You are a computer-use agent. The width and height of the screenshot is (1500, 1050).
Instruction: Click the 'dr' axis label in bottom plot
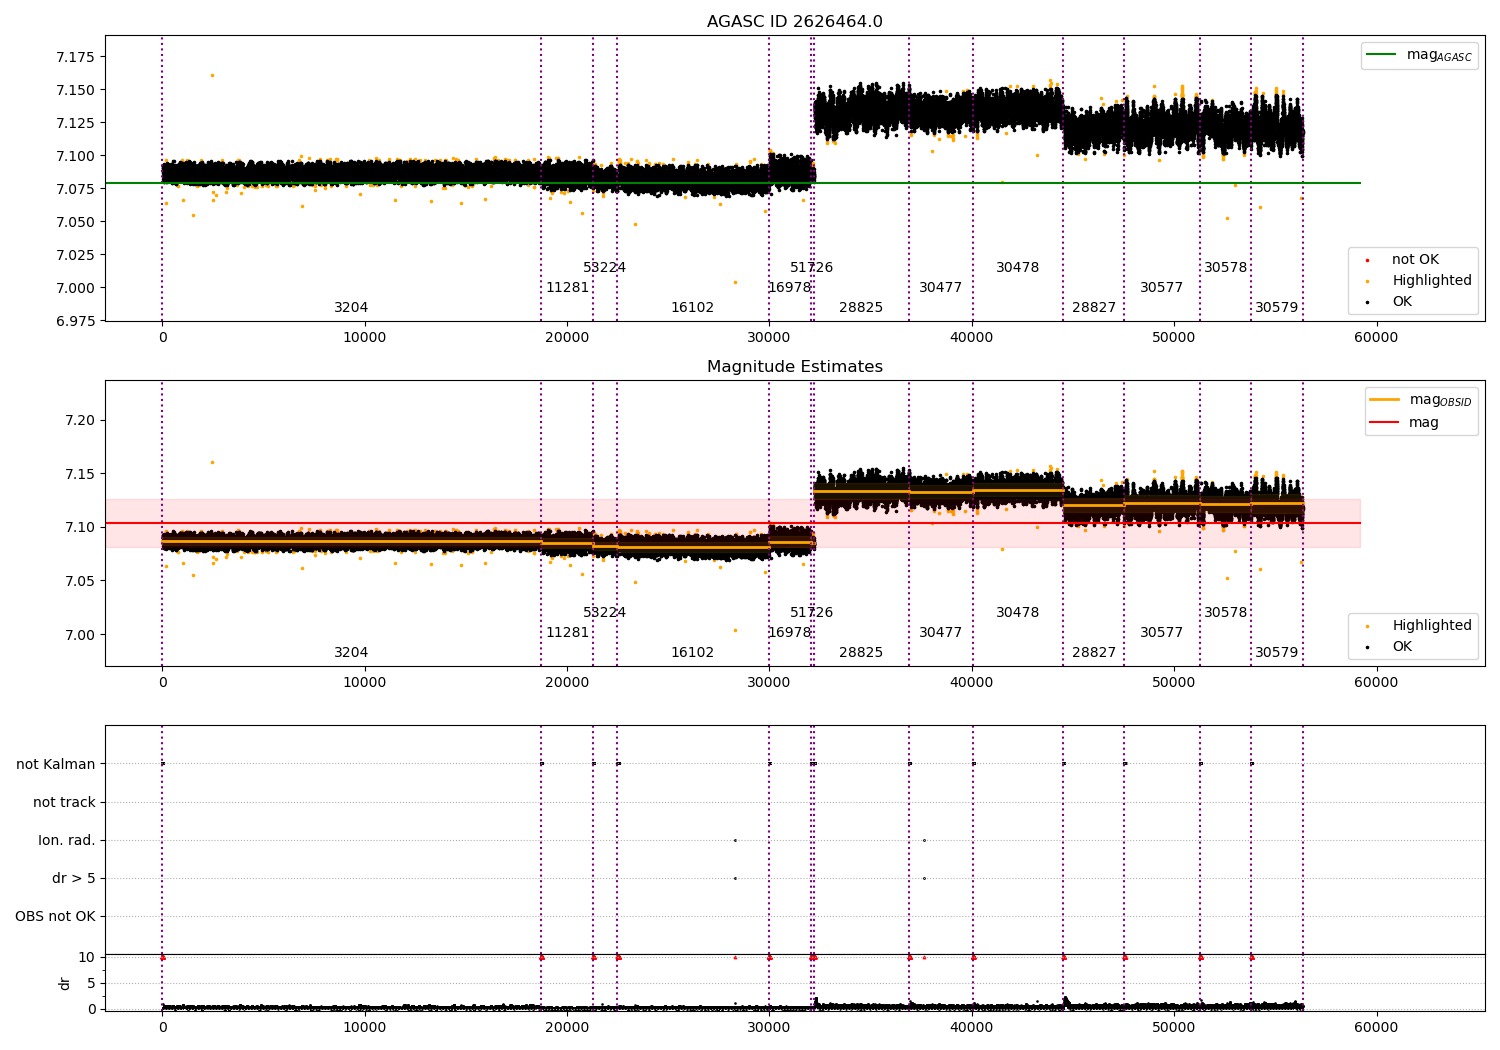click(x=65, y=983)
